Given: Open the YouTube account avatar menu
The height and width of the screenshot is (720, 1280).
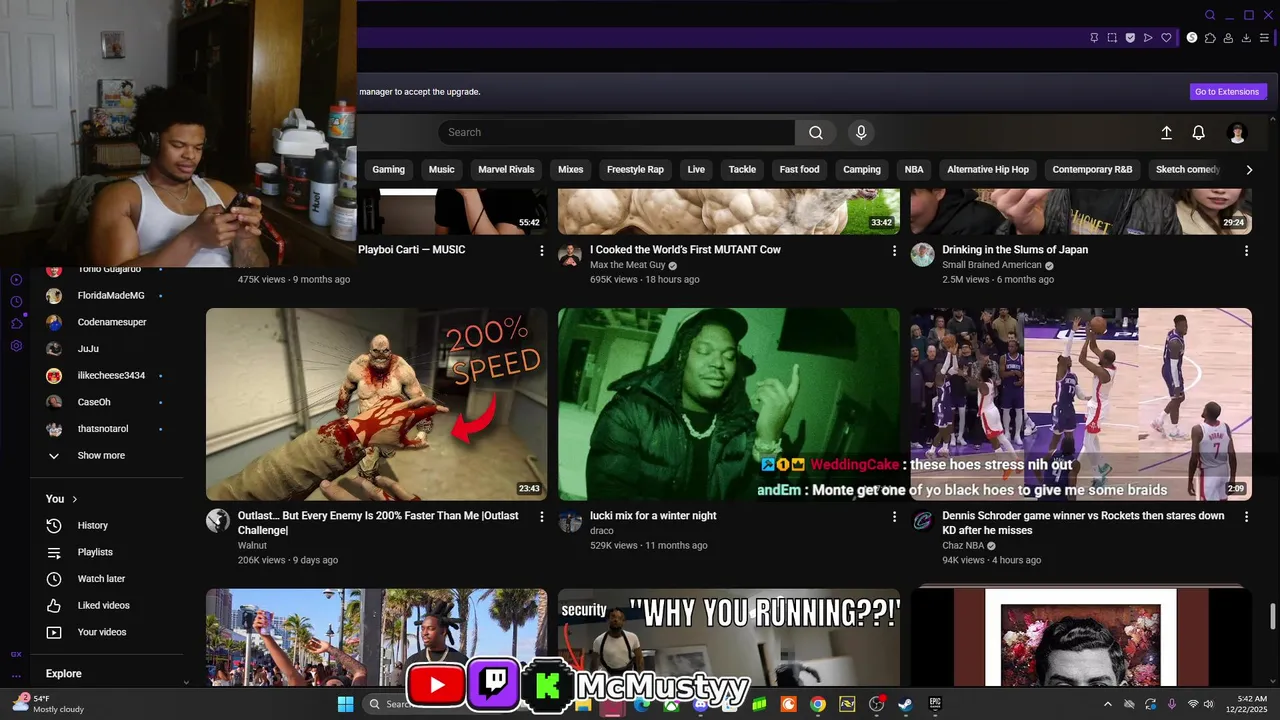Looking at the screenshot, I should click(1237, 133).
